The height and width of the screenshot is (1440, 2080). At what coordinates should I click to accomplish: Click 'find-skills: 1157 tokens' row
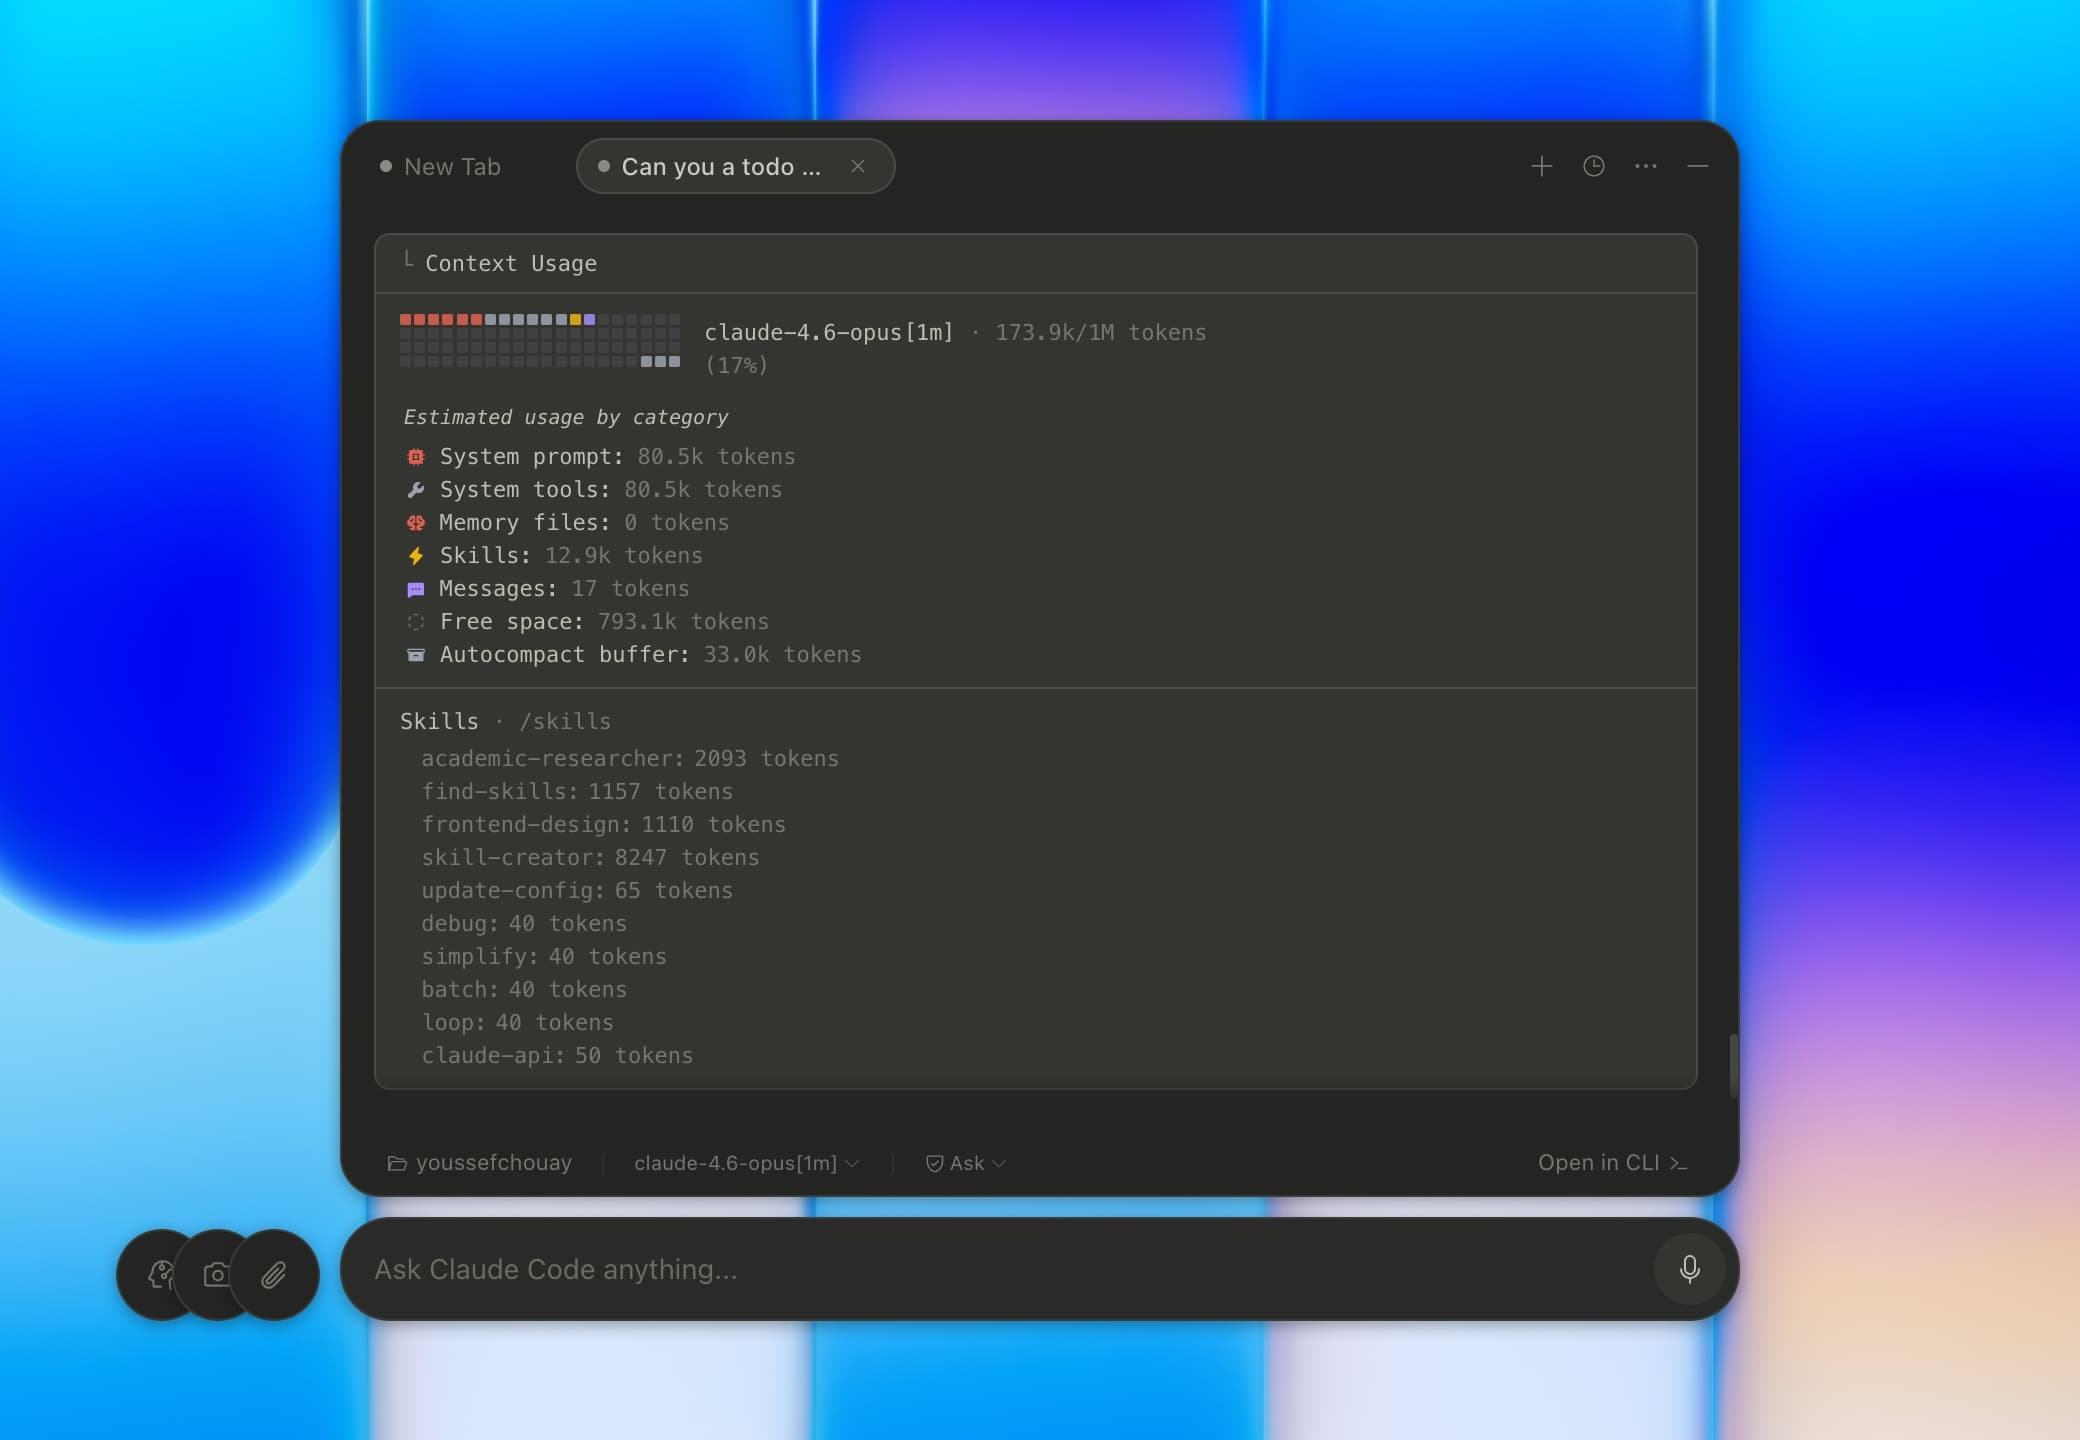click(577, 791)
